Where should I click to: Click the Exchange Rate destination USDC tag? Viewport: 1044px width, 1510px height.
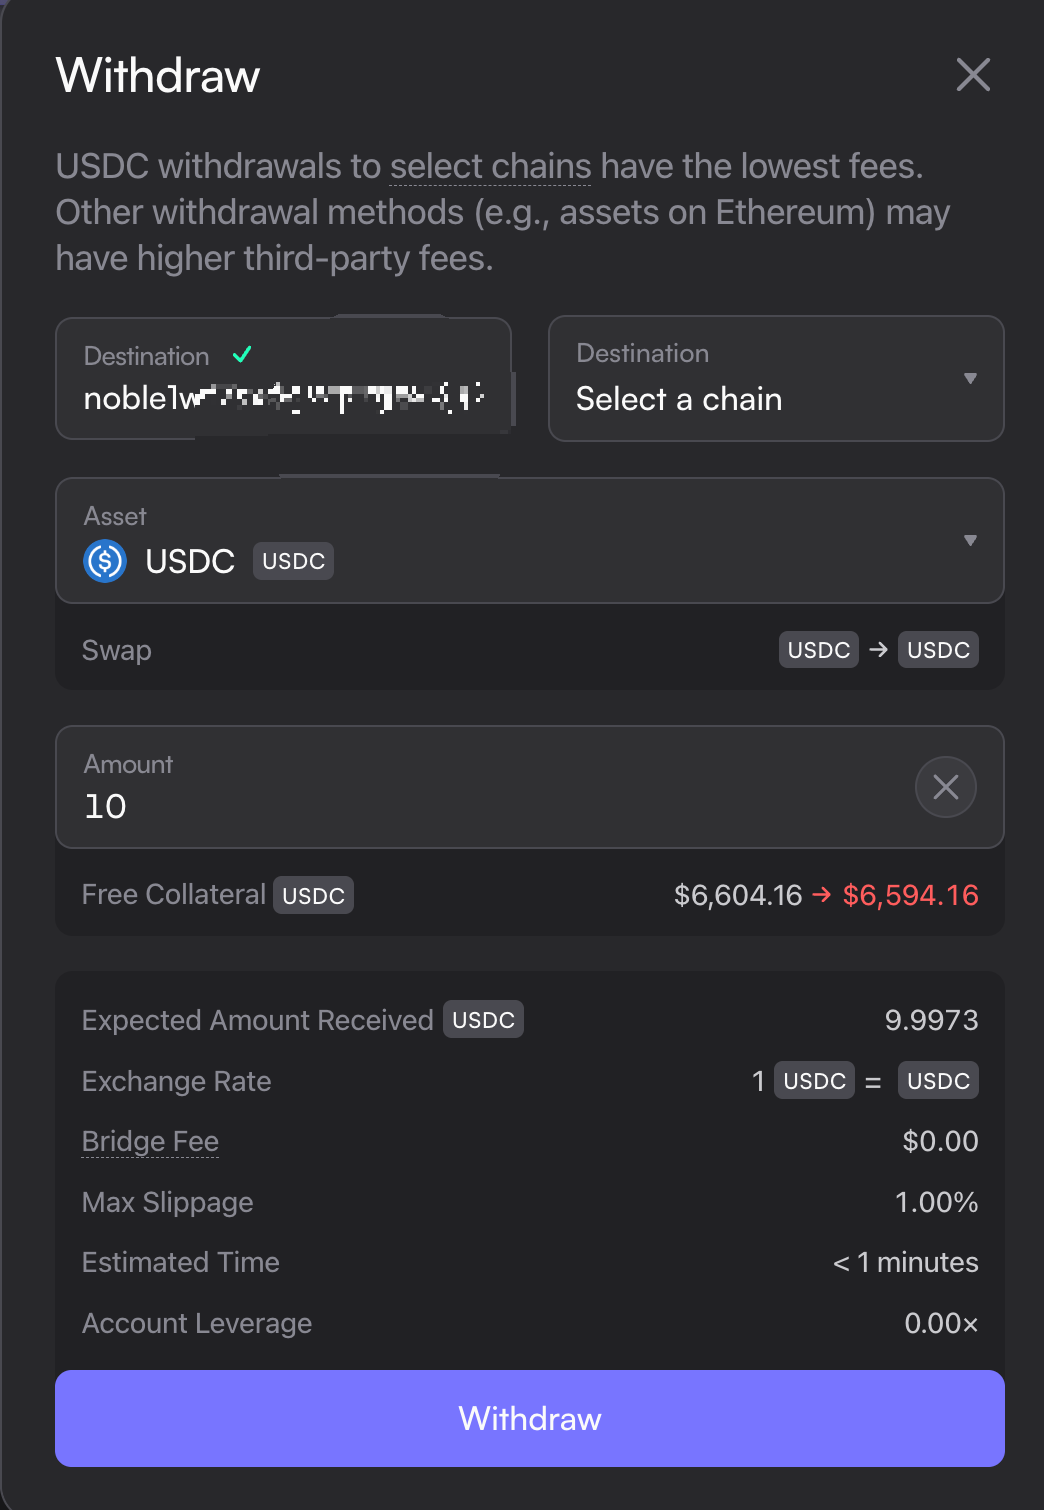[x=938, y=1080]
